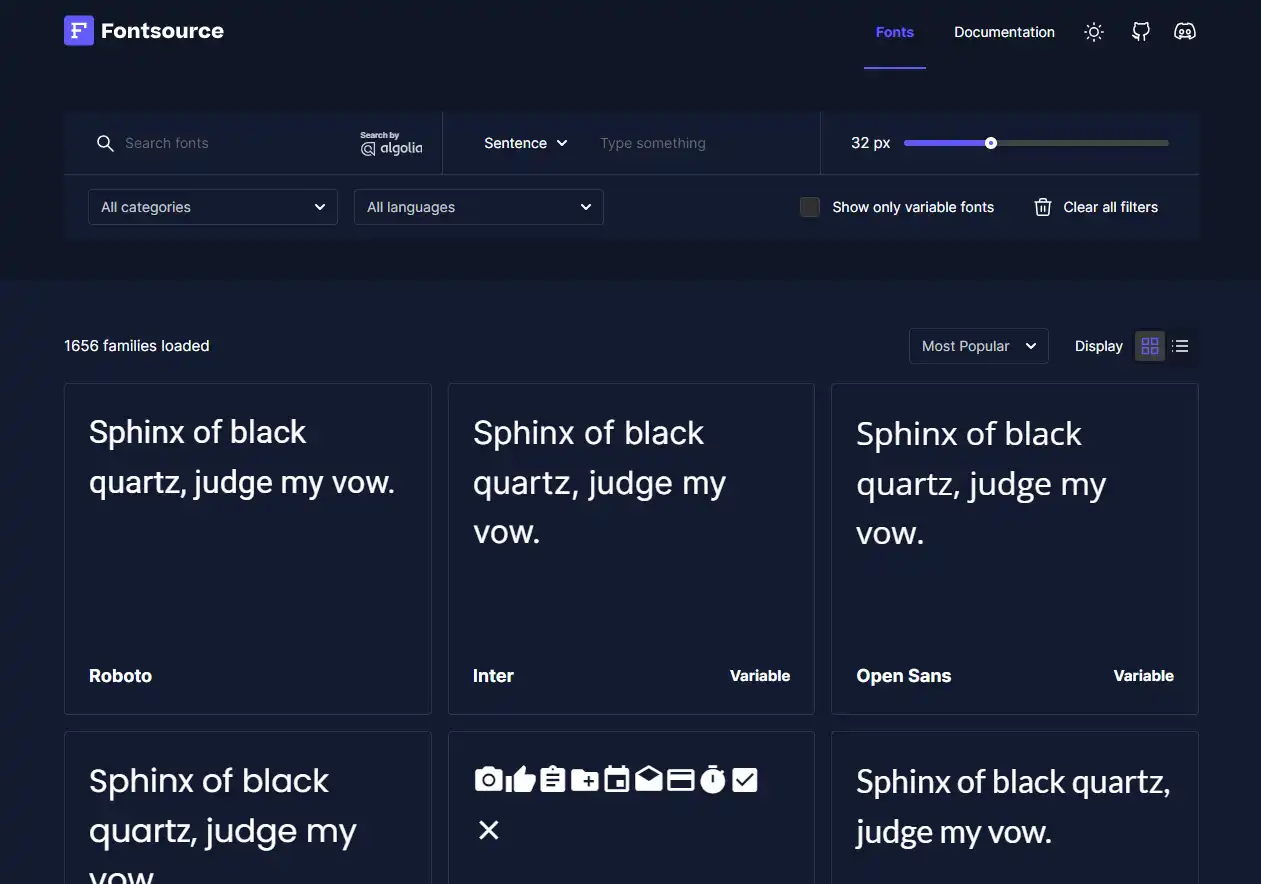
Task: Open the Most Popular sort dropdown
Action: pos(979,346)
